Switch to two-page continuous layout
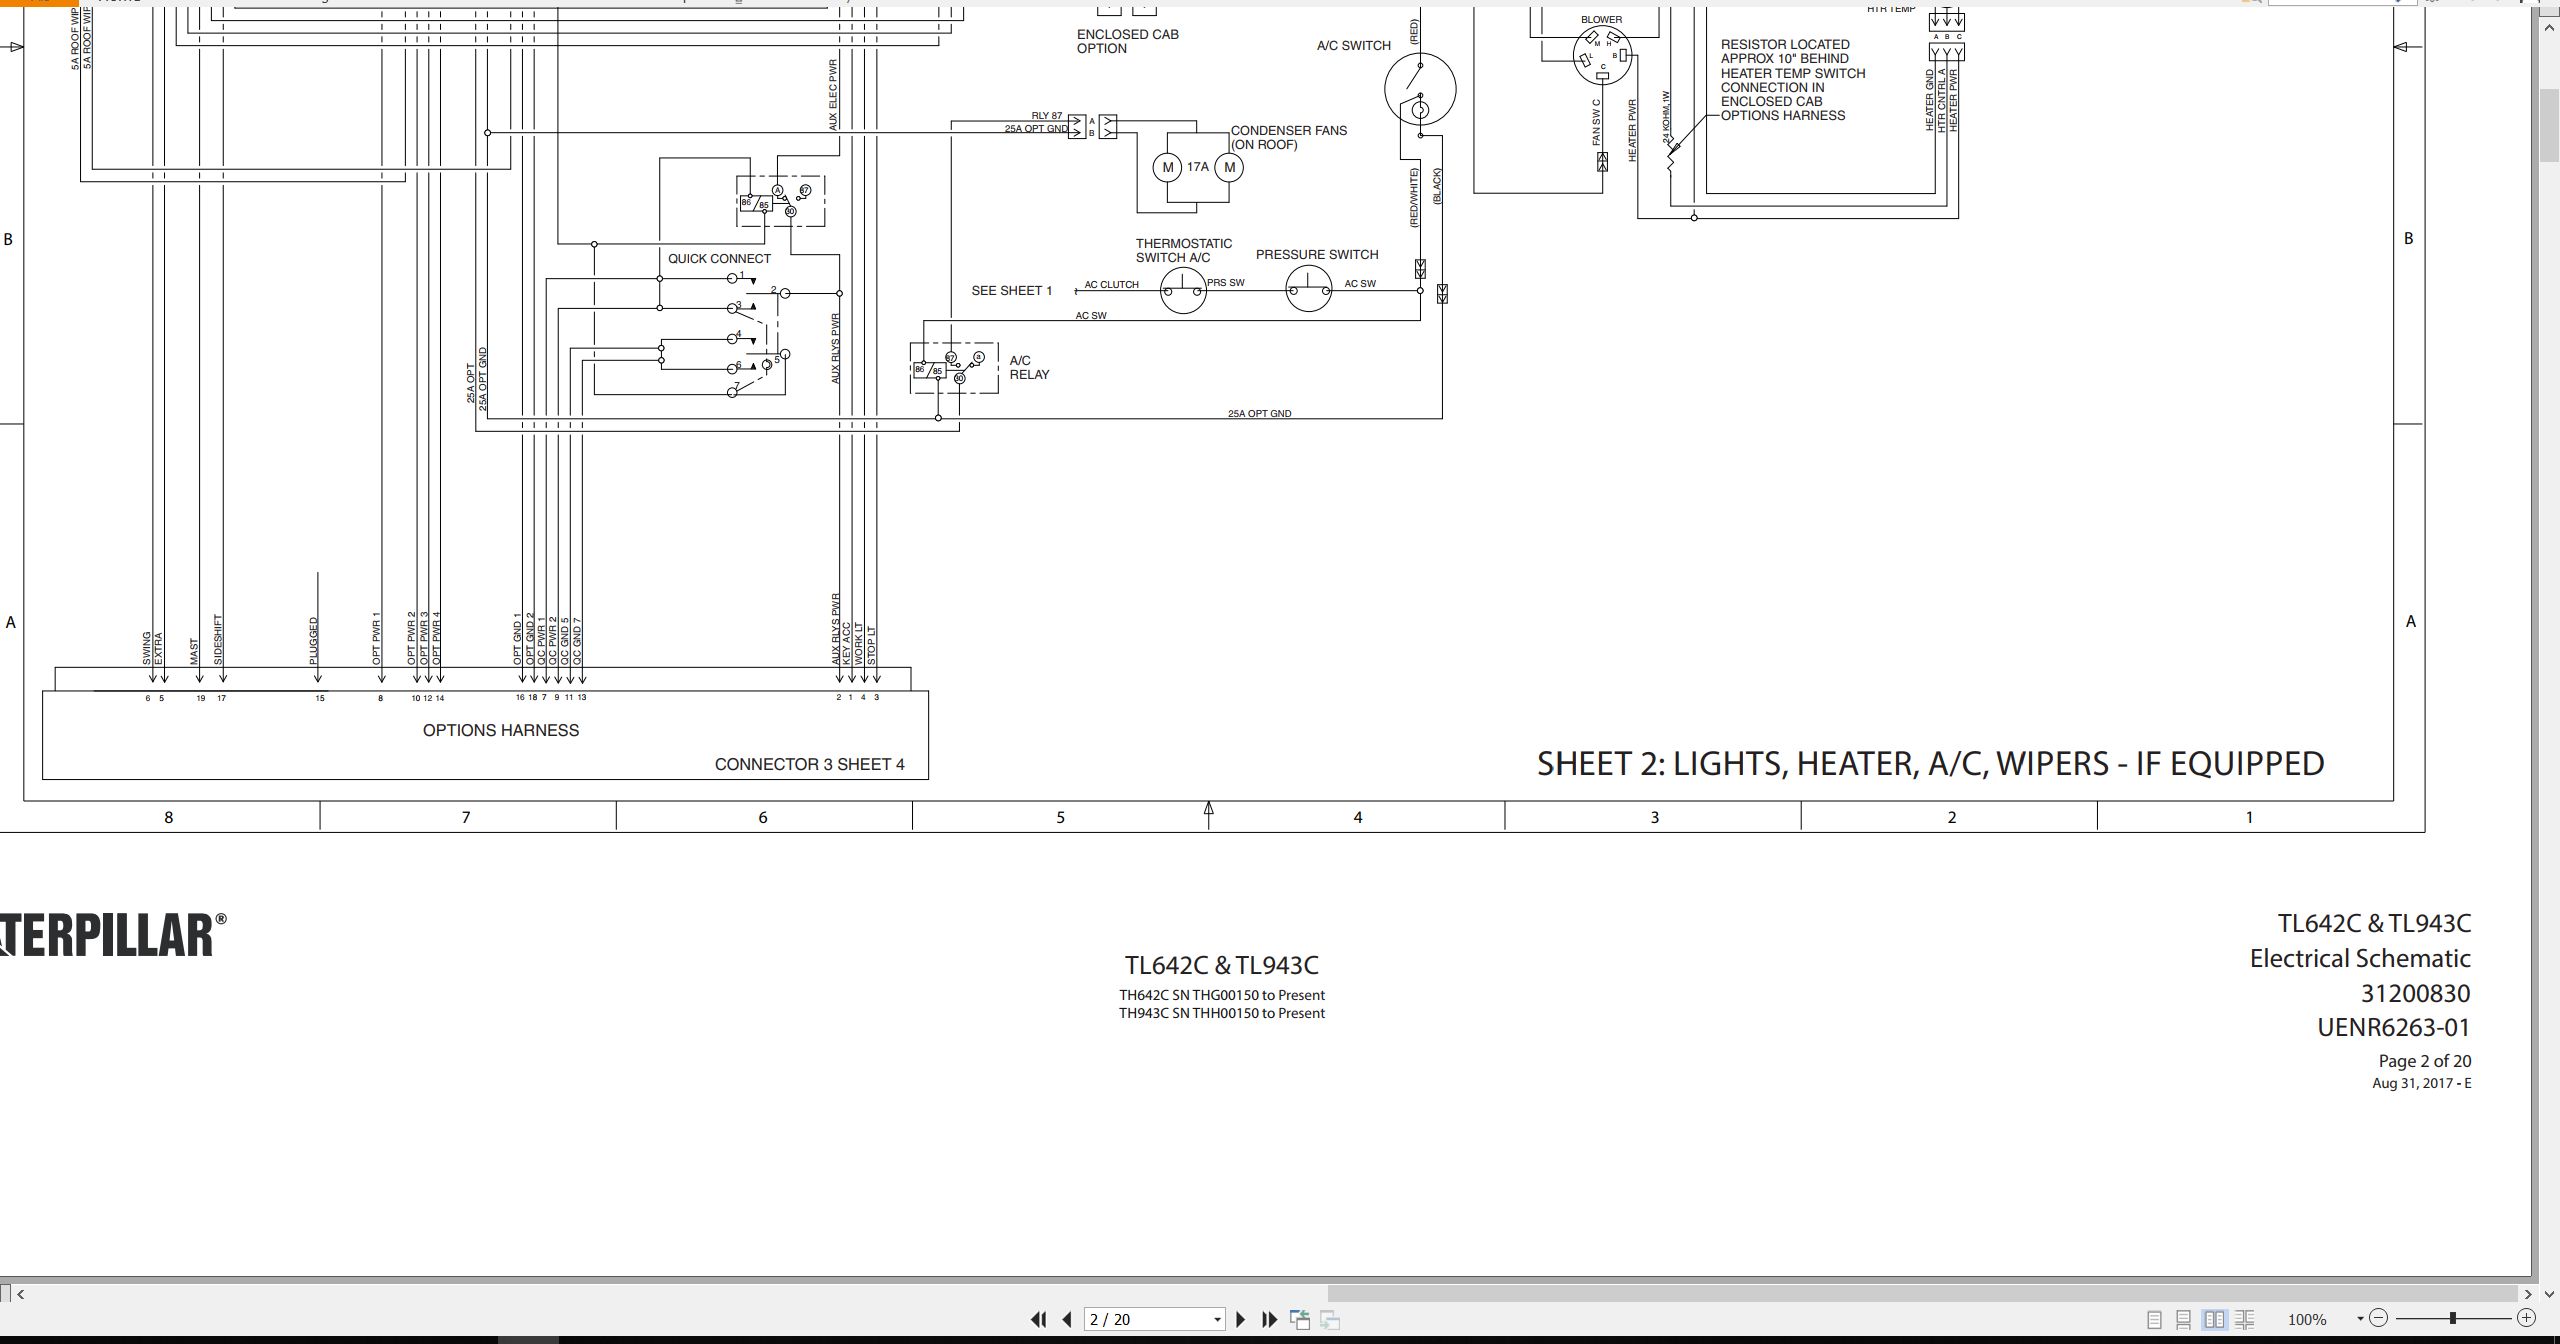This screenshot has height=1344, width=2560. (x=2244, y=1320)
